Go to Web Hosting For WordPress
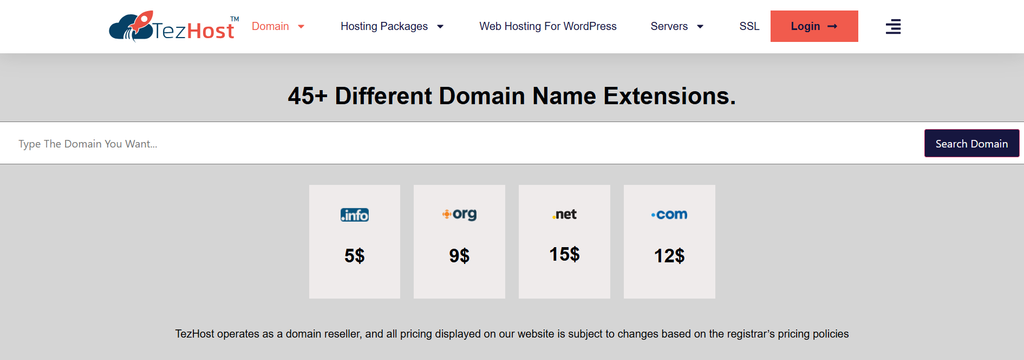Image resolution: width=1024 pixels, height=360 pixels. click(x=548, y=26)
